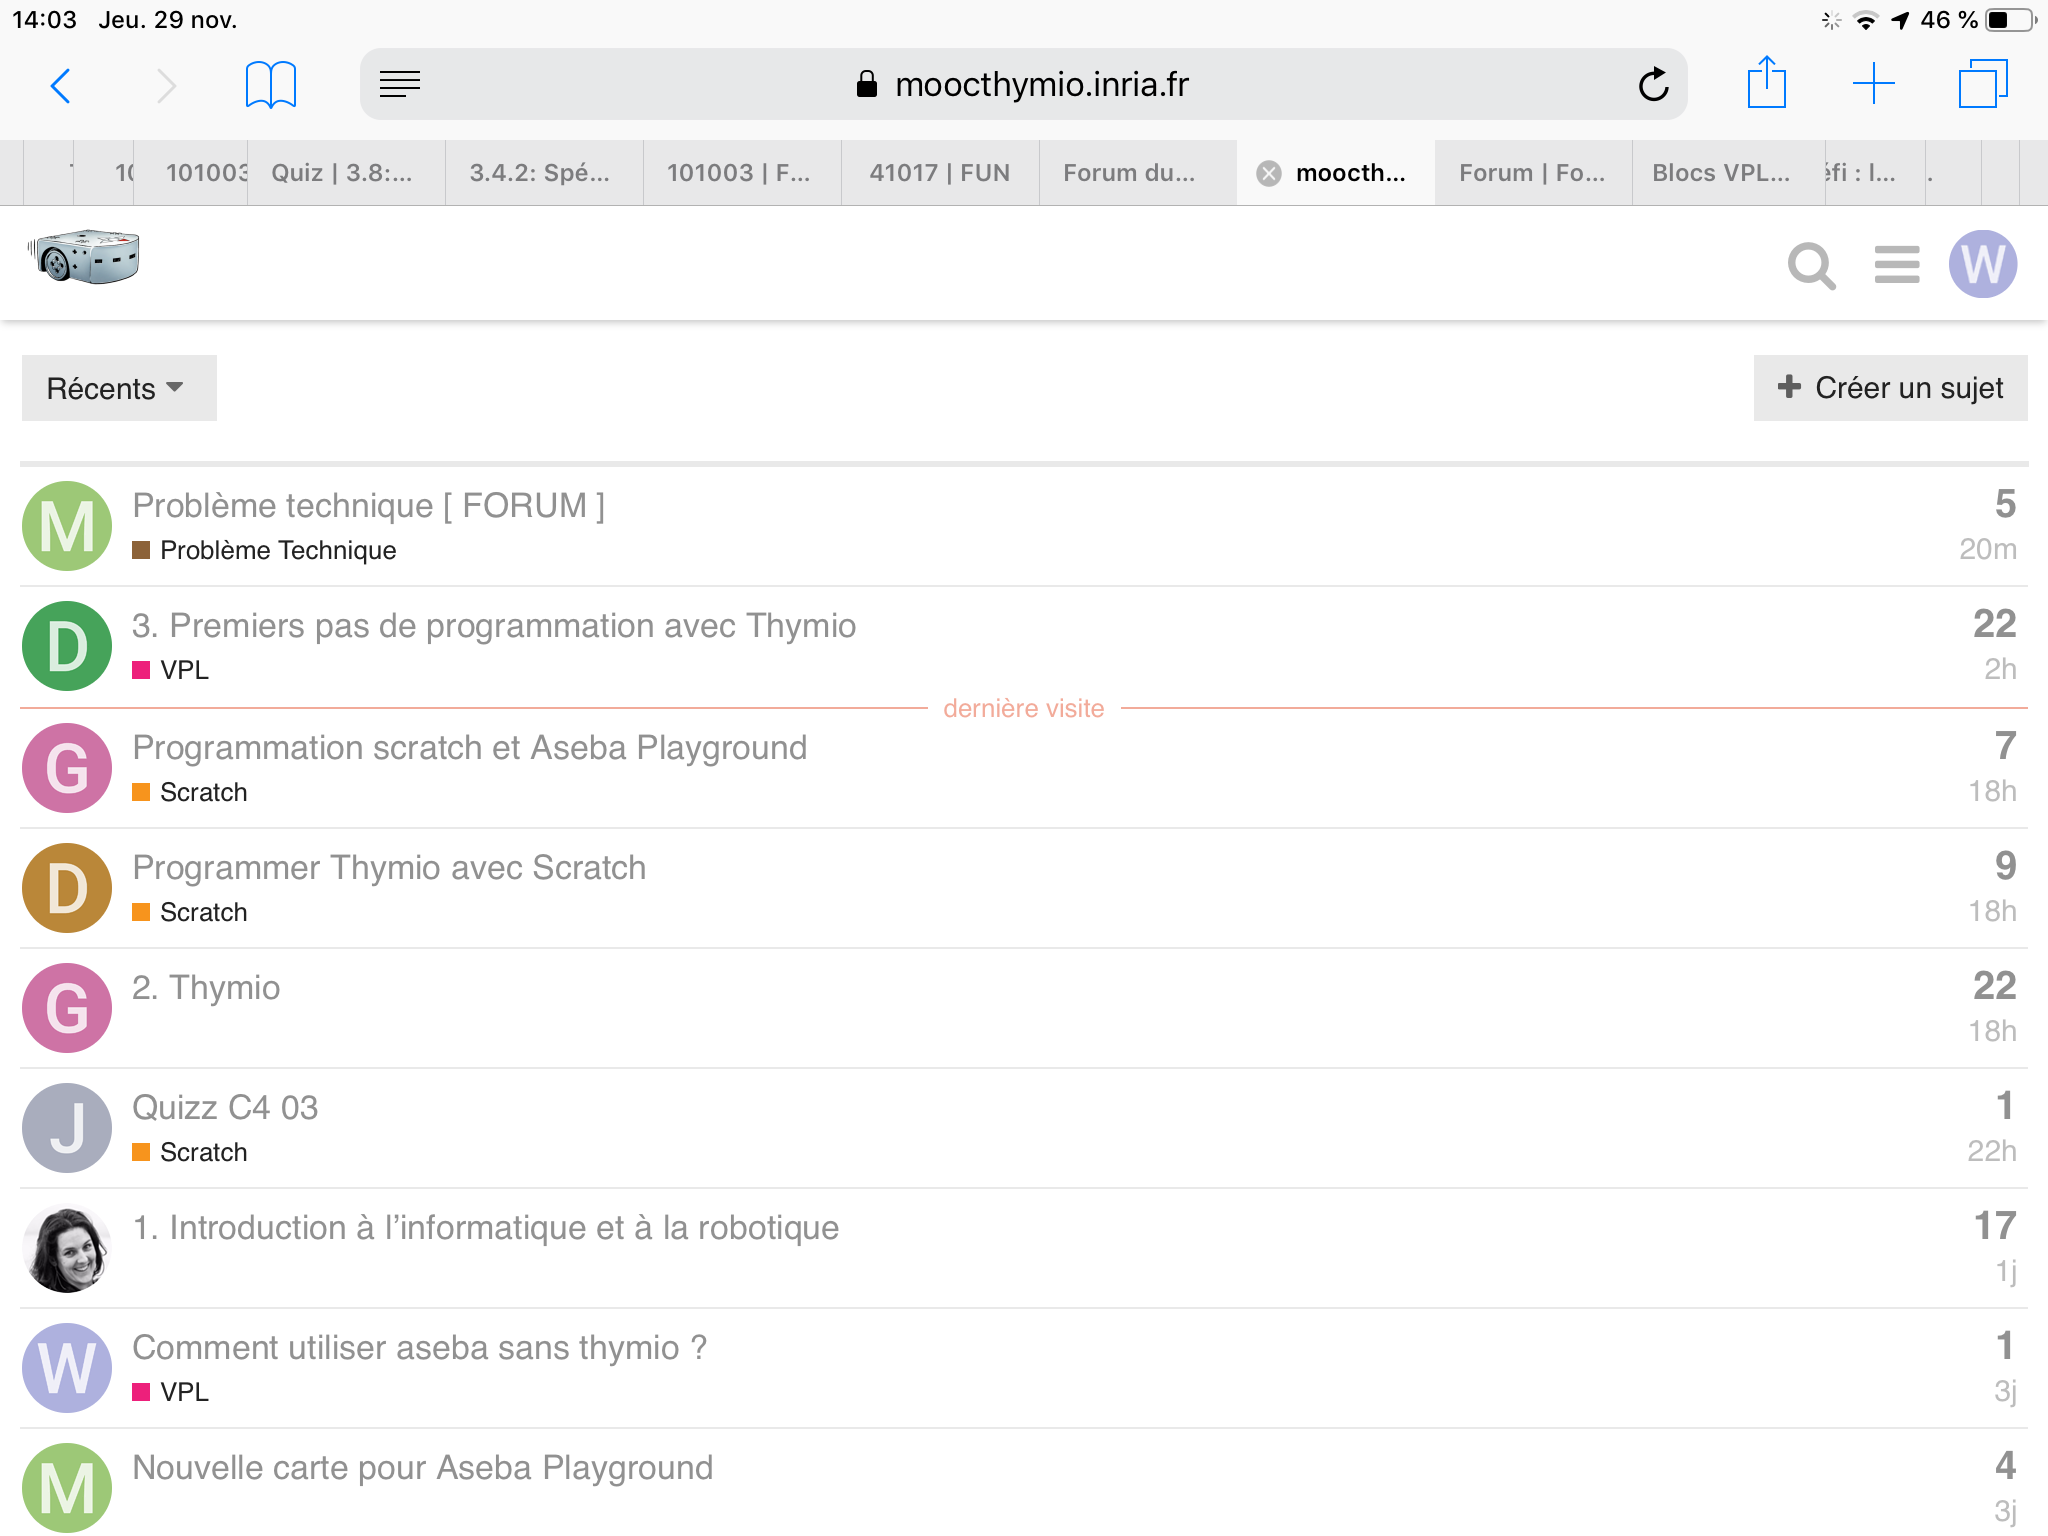Click the moocthymio.inria.fr address bar
This screenshot has width=2048, height=1536.
1023,84
